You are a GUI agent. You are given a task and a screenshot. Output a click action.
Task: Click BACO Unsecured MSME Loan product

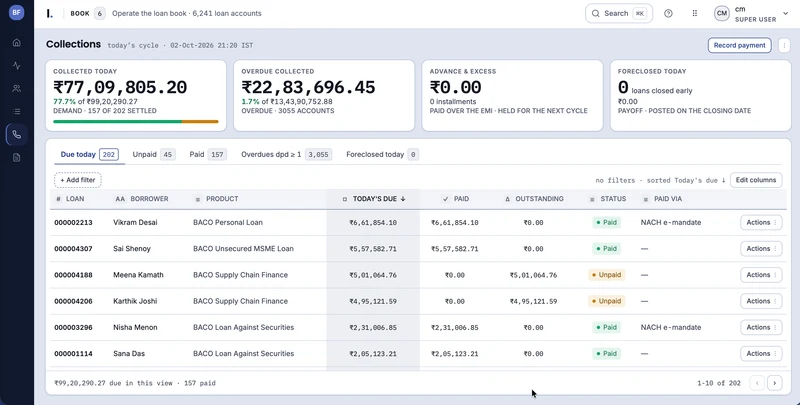point(243,249)
